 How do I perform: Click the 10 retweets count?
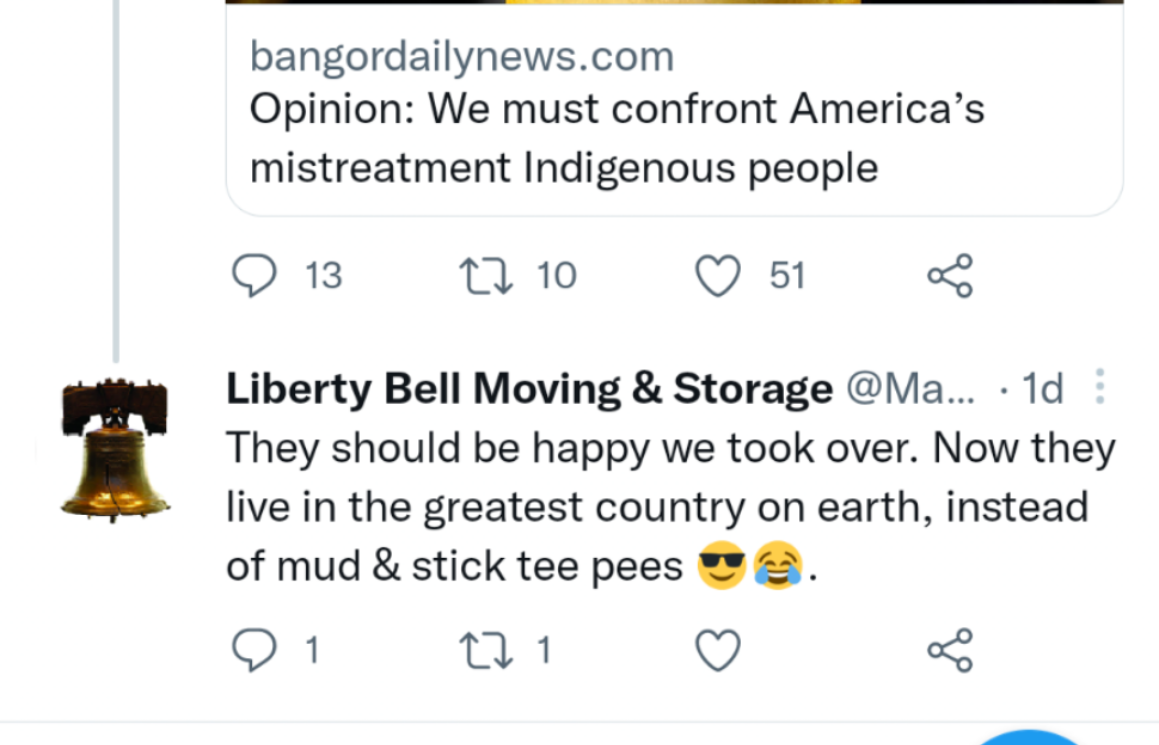[x=557, y=275]
